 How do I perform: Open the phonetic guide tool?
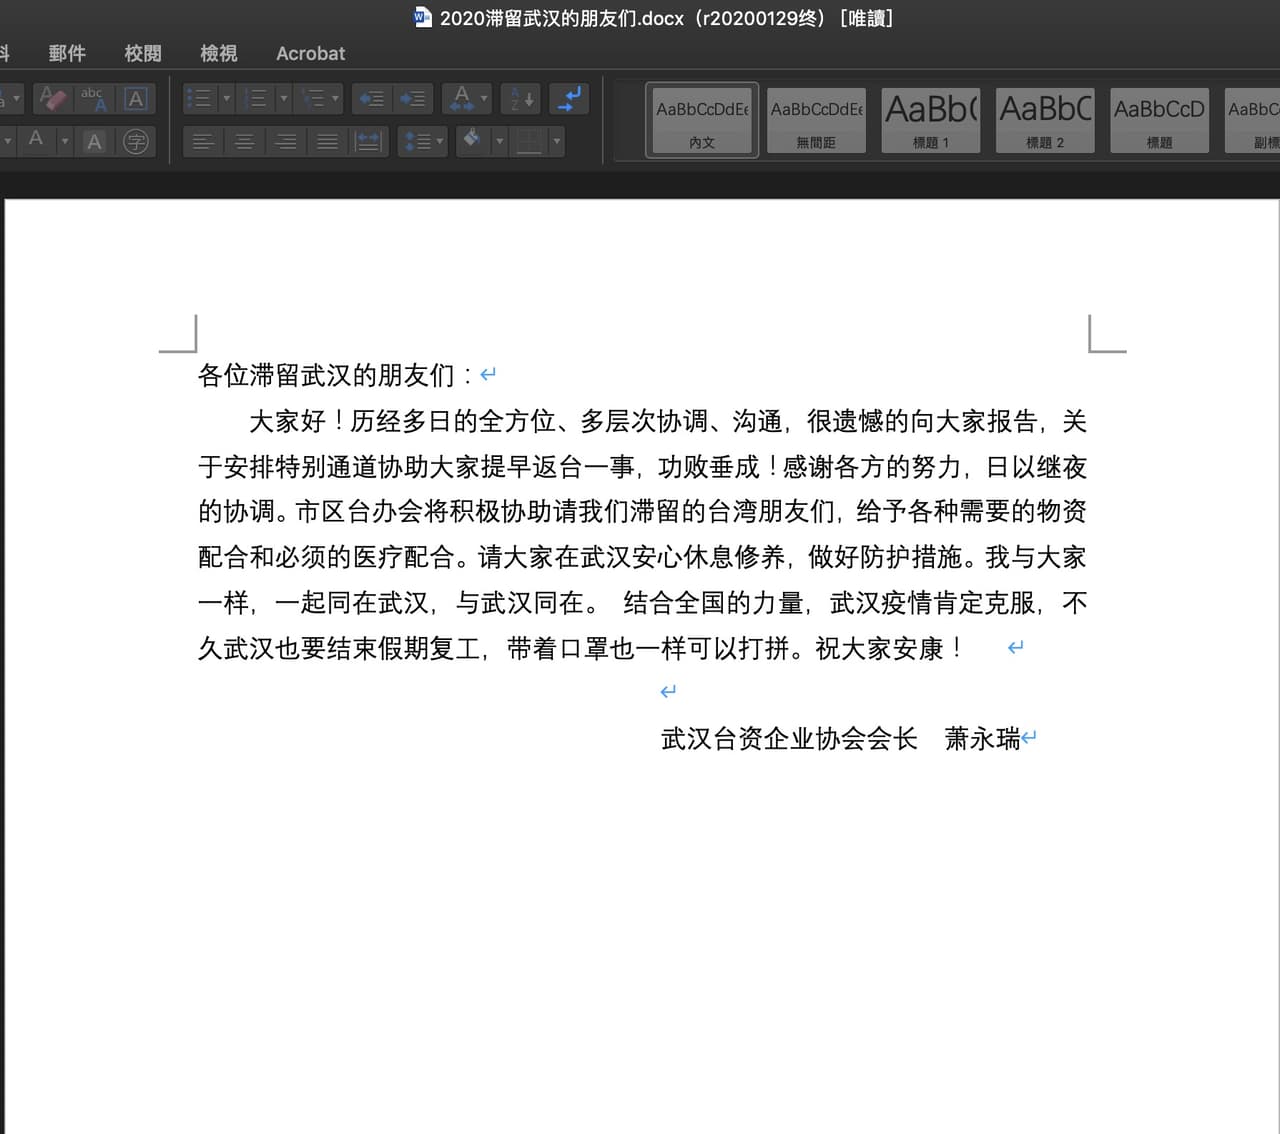[x=93, y=98]
